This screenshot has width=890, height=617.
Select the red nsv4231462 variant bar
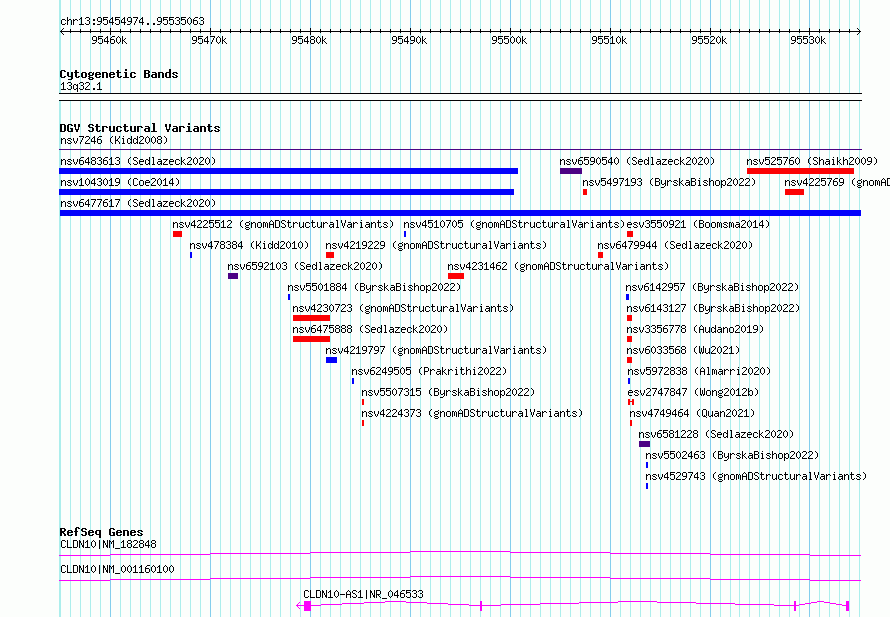pos(456,276)
